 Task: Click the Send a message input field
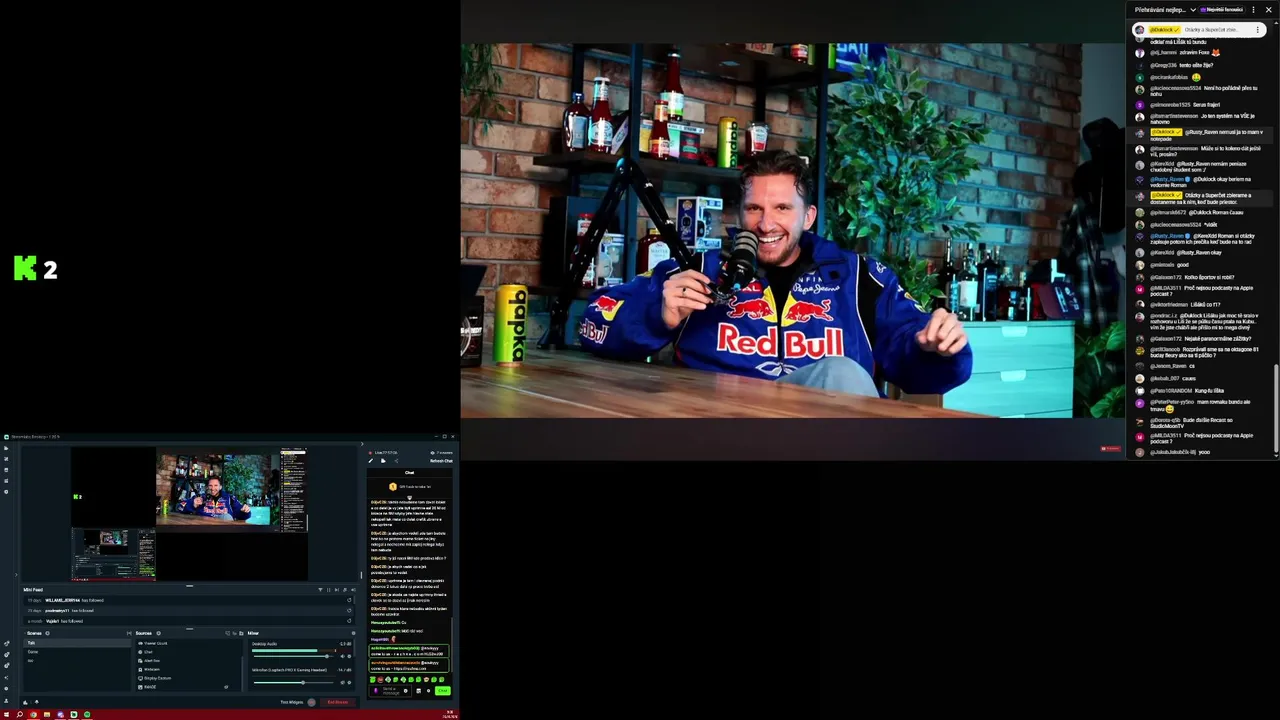(x=390, y=691)
